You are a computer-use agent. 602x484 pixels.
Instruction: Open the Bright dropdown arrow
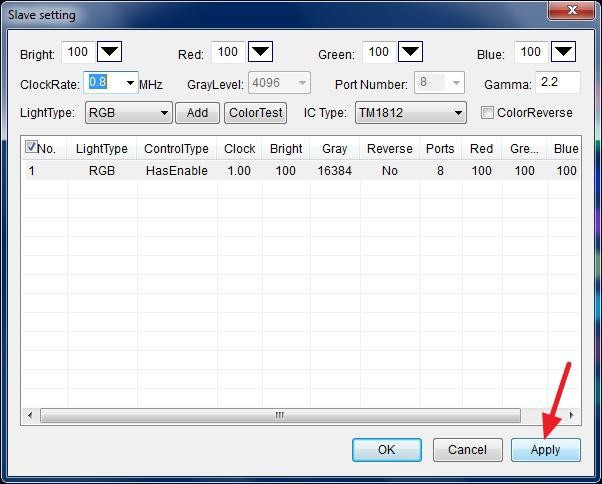110,52
